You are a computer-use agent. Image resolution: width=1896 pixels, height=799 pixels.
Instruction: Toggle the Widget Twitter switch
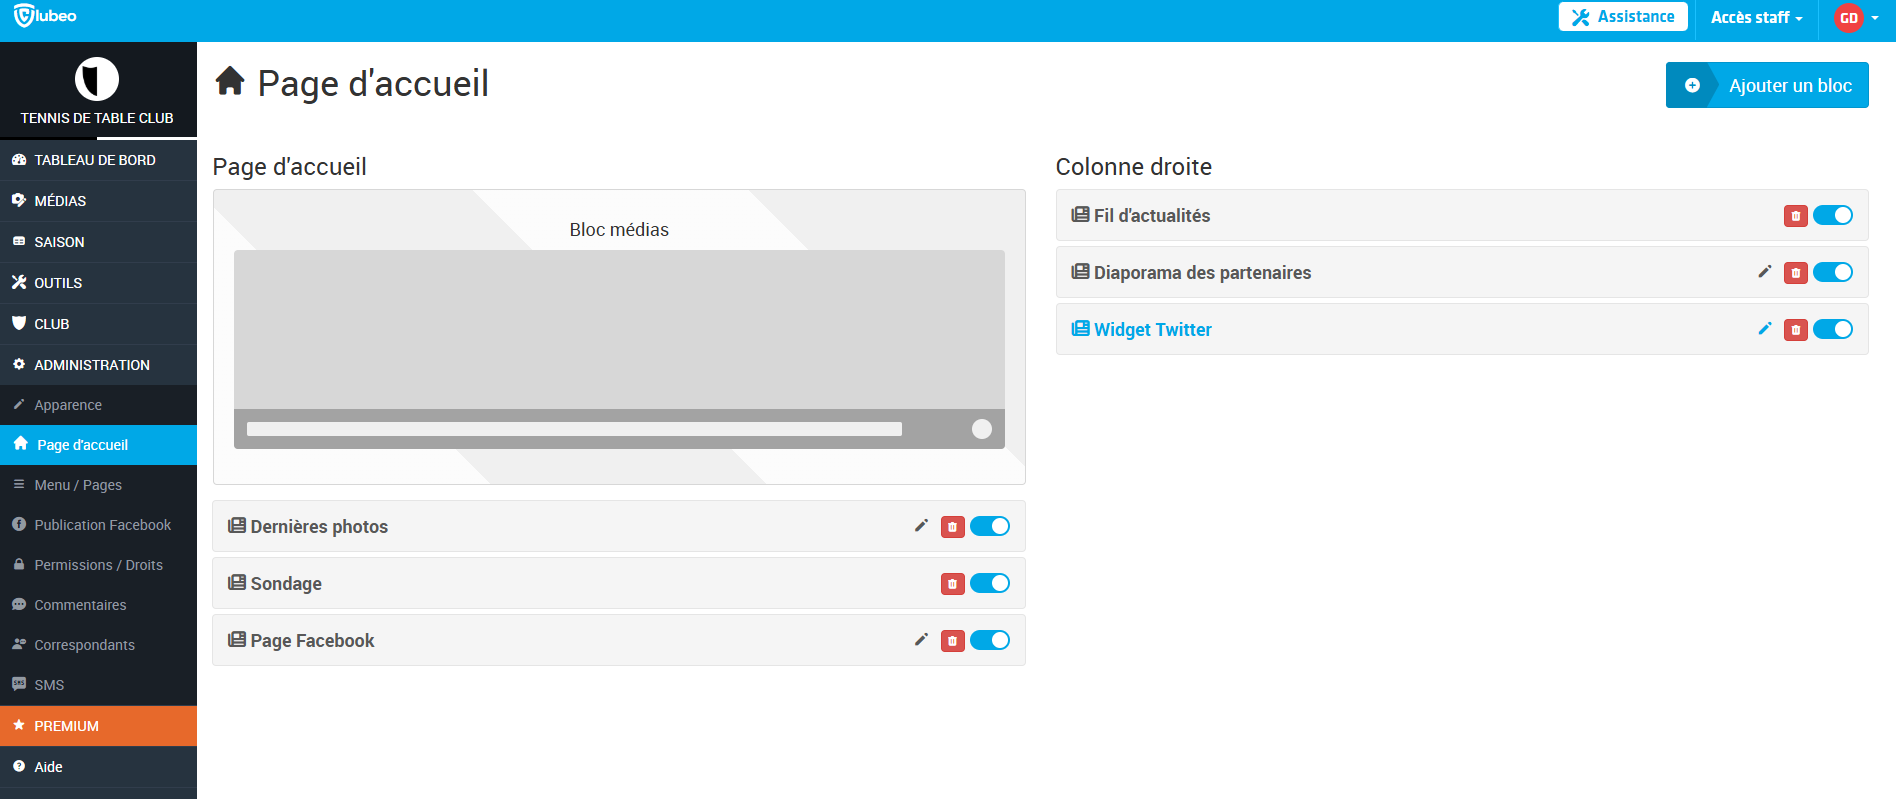[x=1833, y=330]
